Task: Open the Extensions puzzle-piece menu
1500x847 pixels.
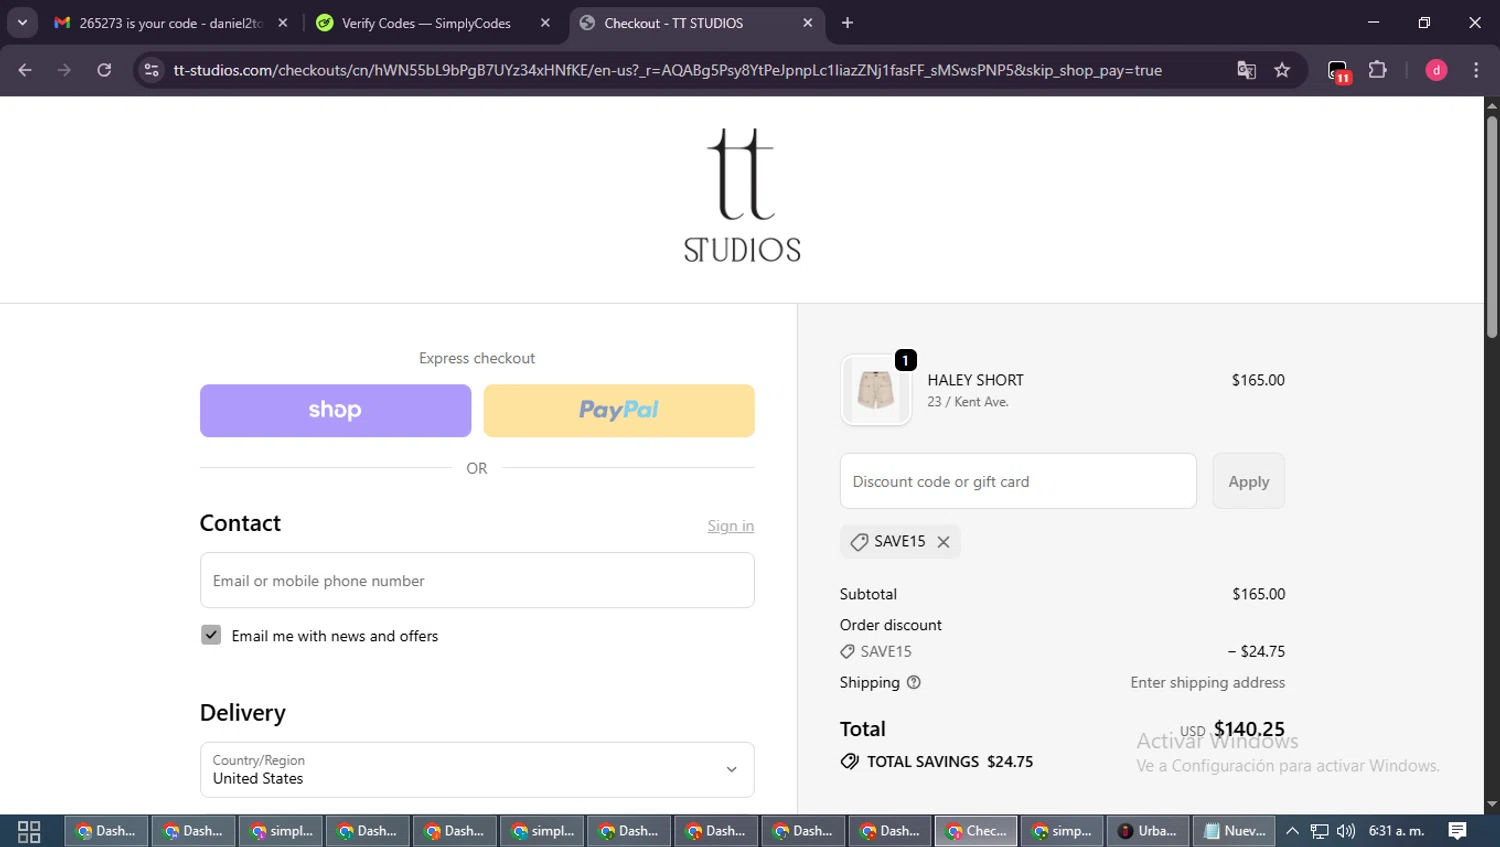Action: pos(1378,70)
